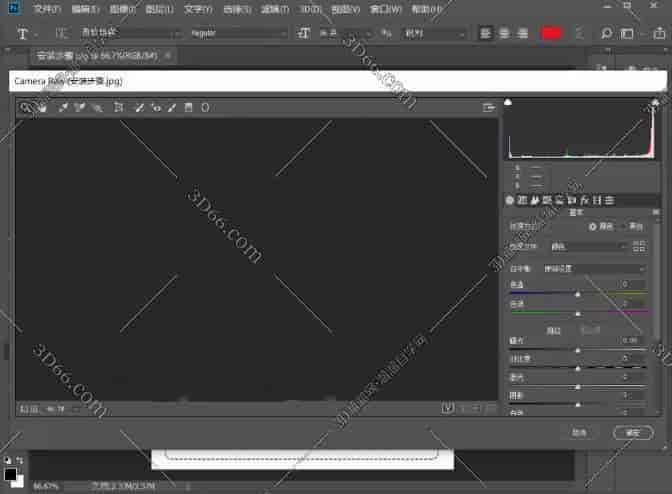672x494 pixels.
Task: Choose the Graduated Filter tool
Action: [187, 107]
